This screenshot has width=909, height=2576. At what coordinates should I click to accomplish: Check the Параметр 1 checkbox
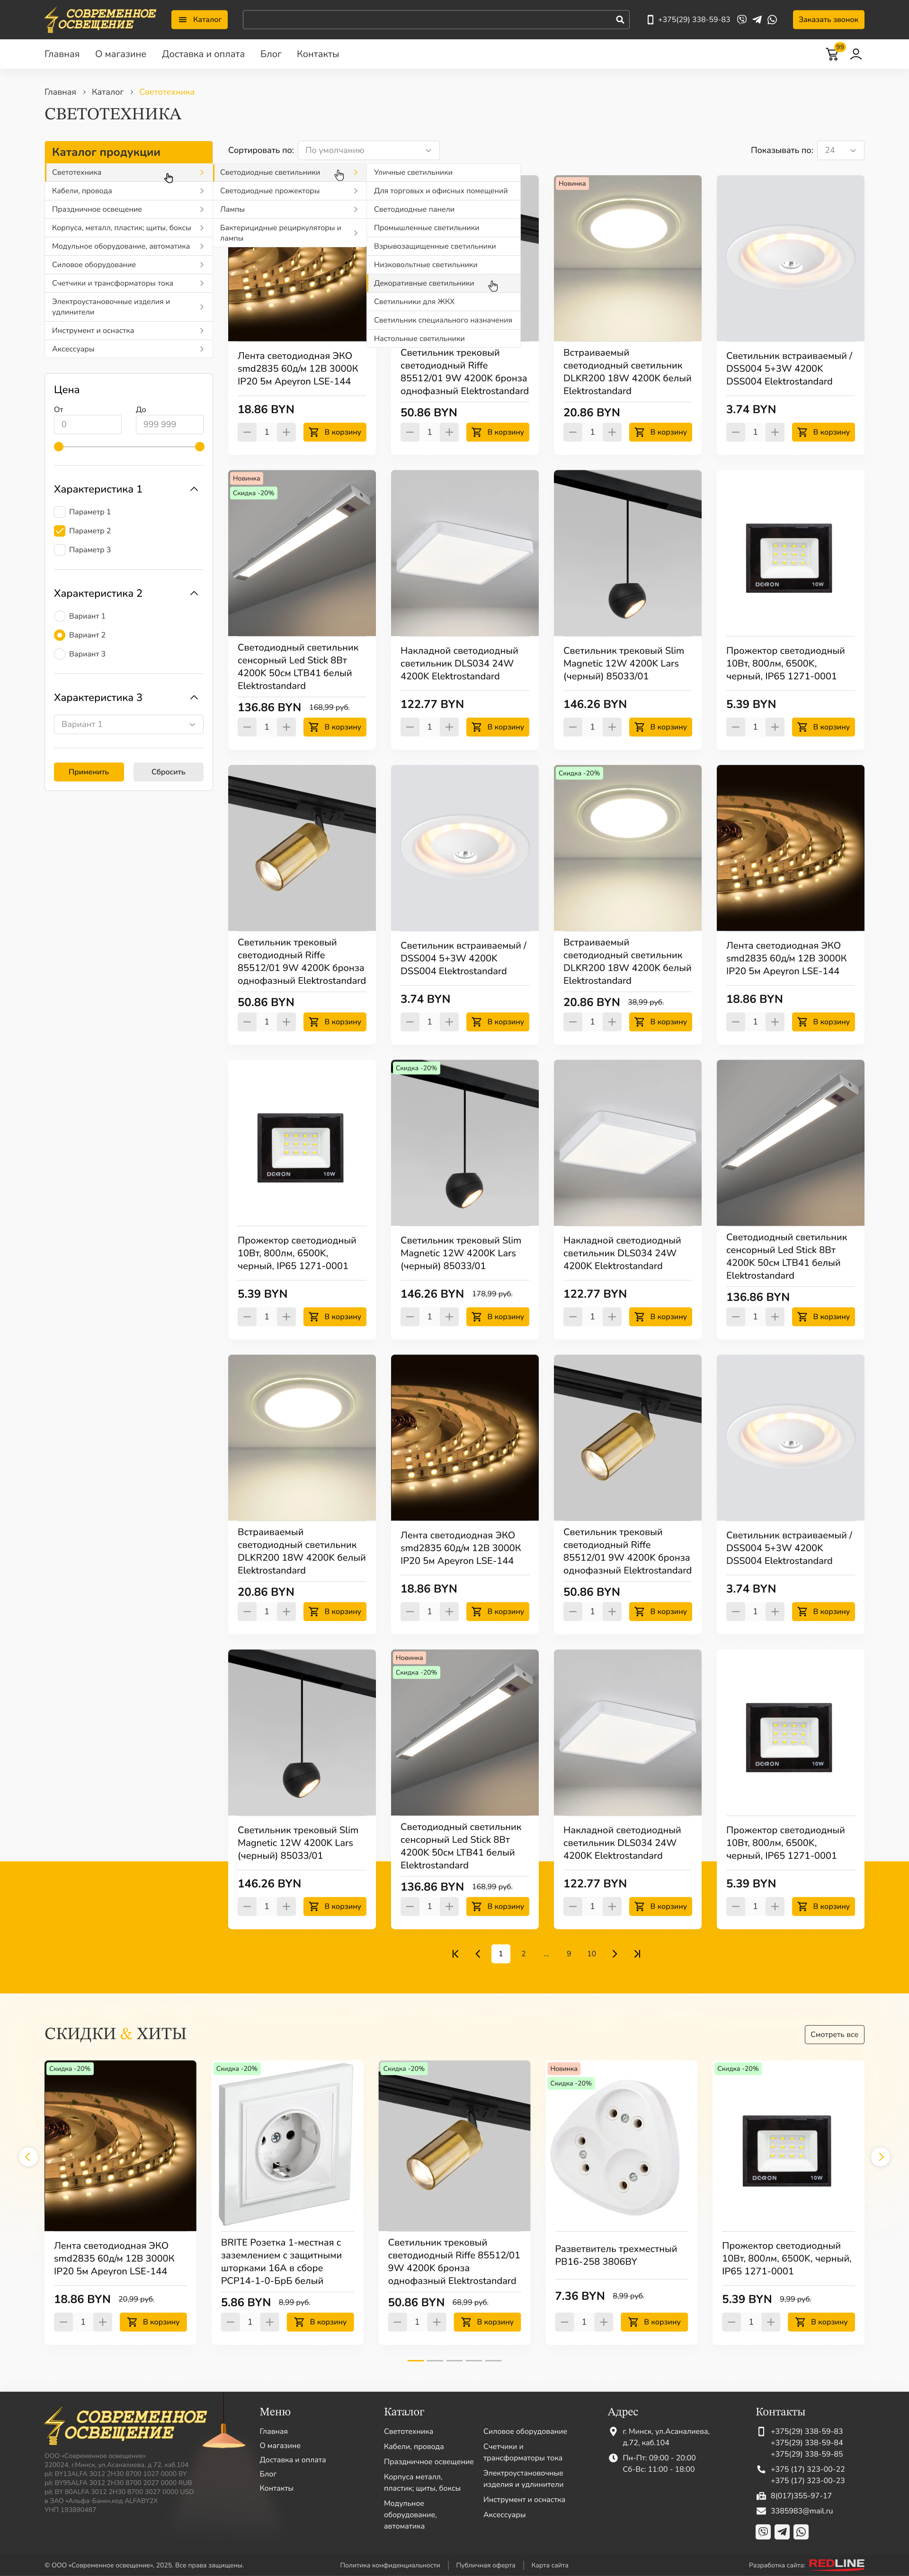(59, 512)
